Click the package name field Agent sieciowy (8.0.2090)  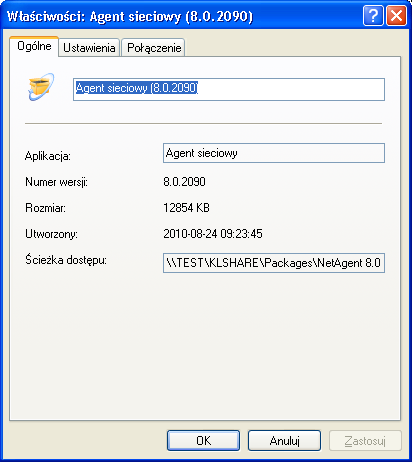tap(229, 89)
